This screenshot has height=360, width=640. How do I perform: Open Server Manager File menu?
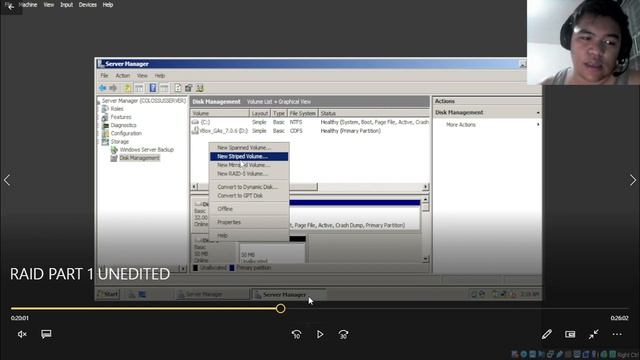pyautogui.click(x=104, y=76)
